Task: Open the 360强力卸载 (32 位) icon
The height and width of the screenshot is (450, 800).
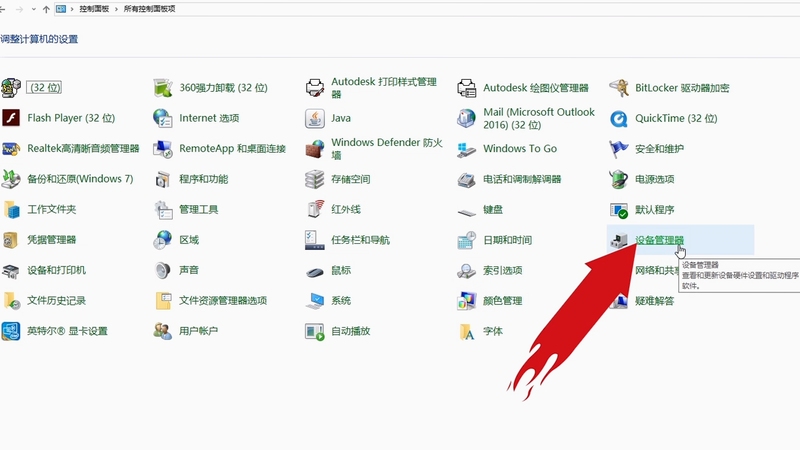Action: [x=163, y=88]
